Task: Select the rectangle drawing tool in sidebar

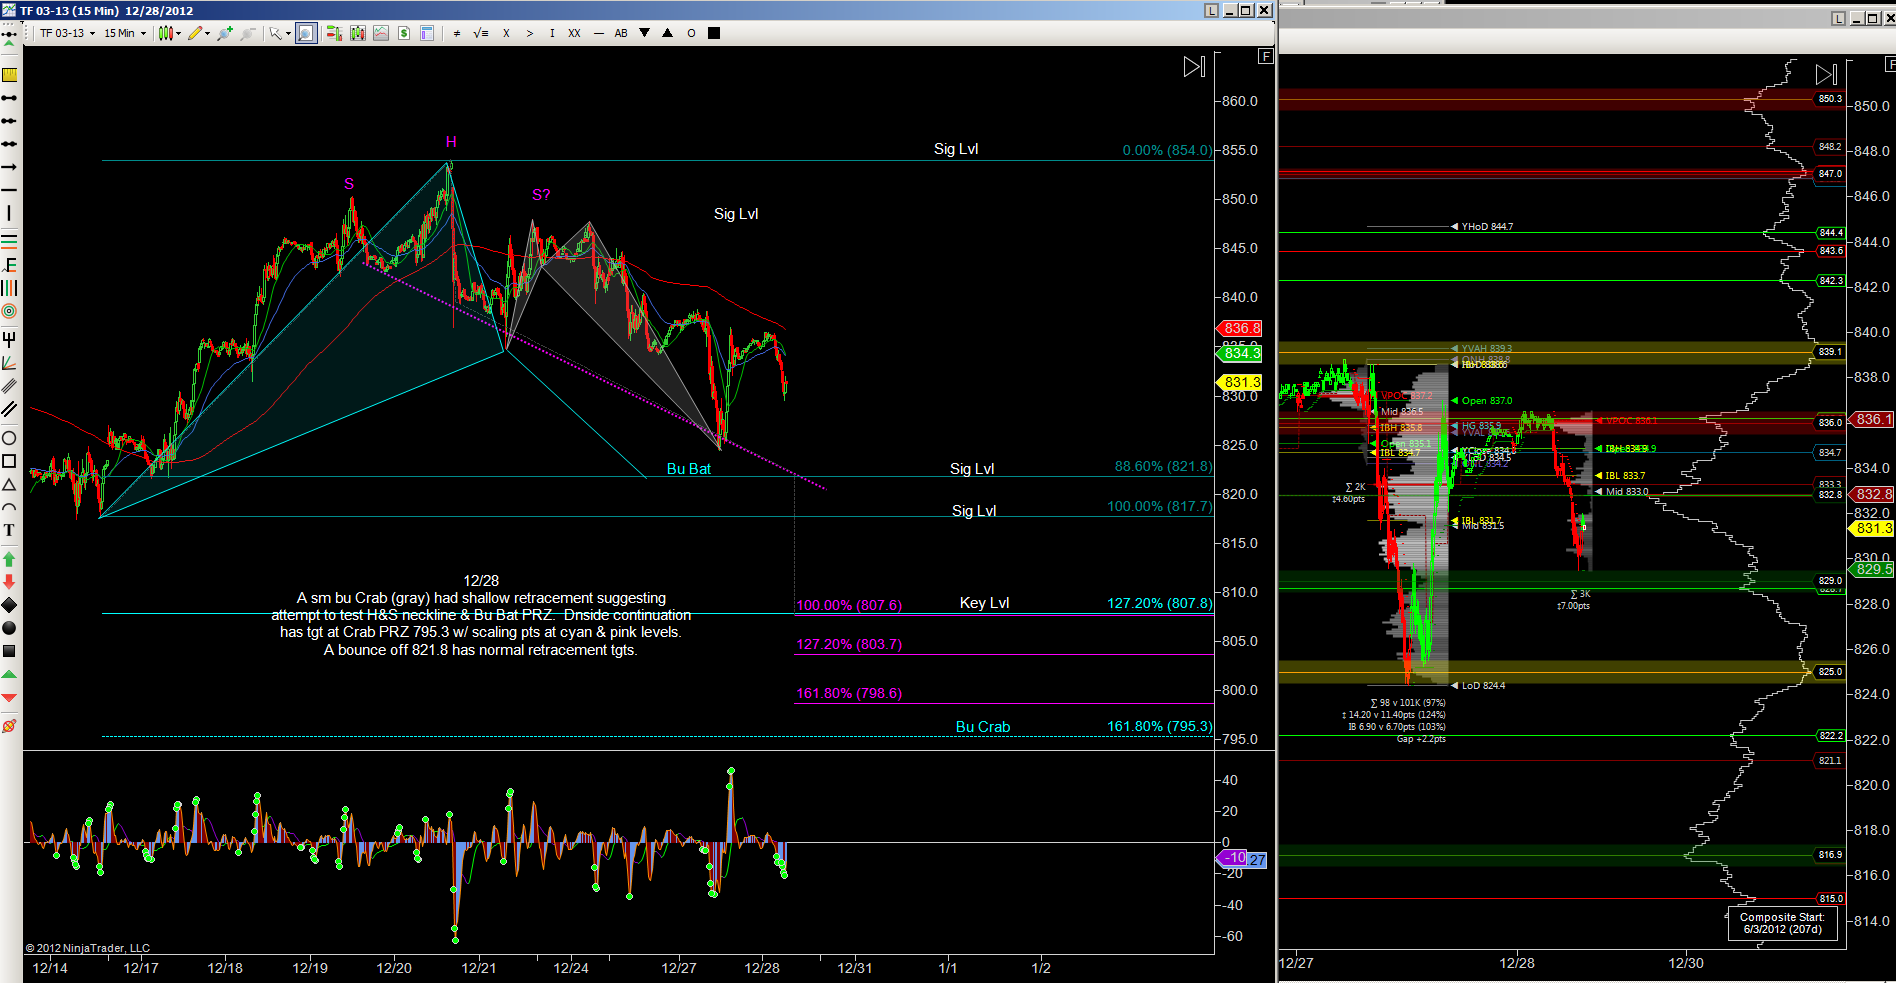Action: click(9, 461)
